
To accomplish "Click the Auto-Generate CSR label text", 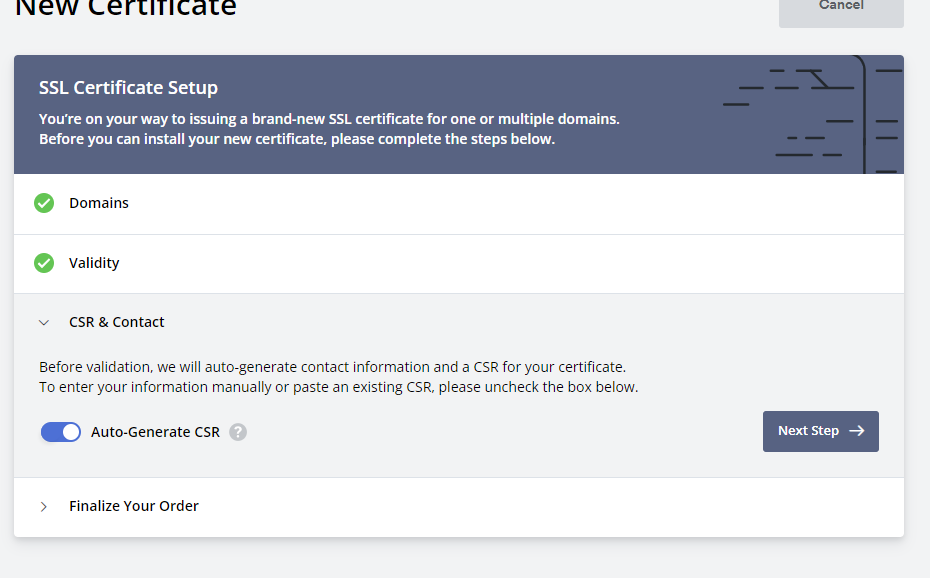I will pyautogui.click(x=155, y=432).
